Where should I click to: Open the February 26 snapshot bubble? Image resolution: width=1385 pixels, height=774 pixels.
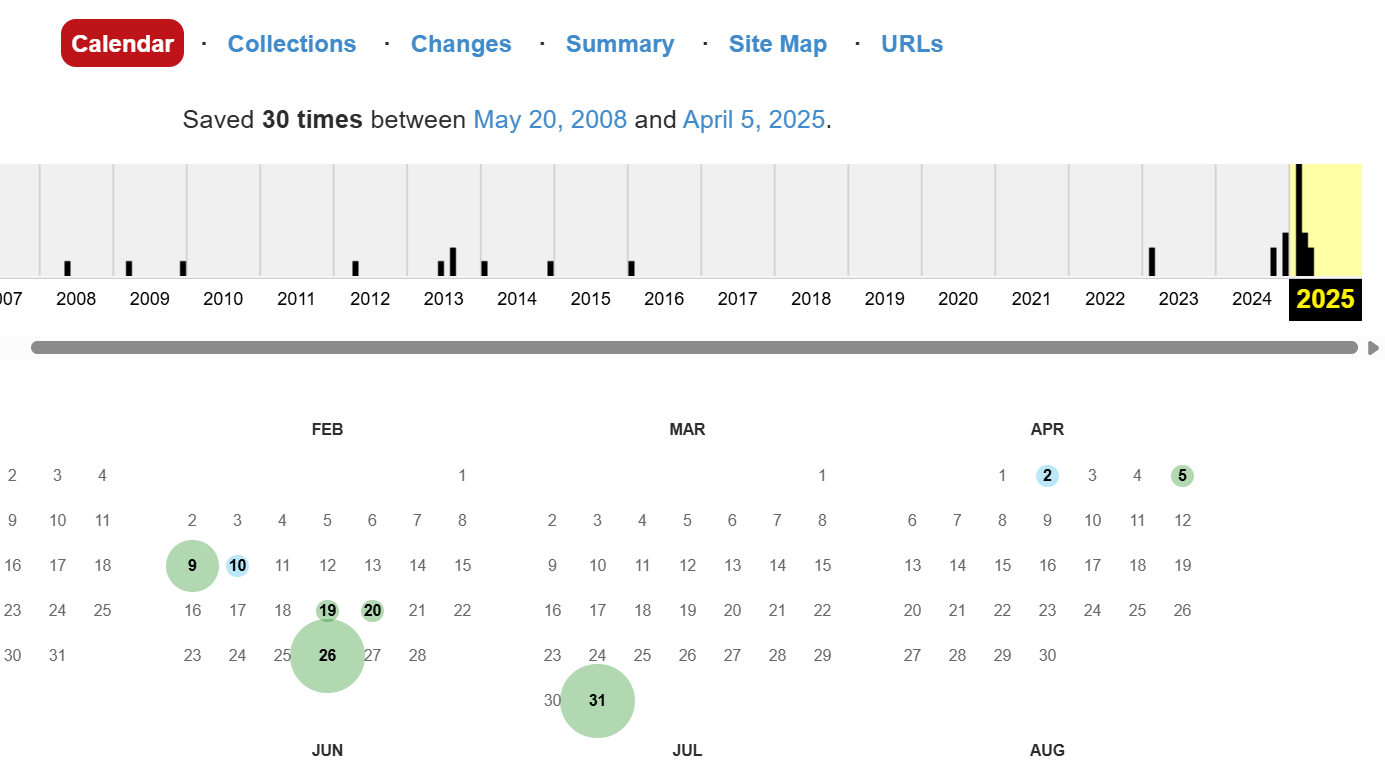(327, 656)
